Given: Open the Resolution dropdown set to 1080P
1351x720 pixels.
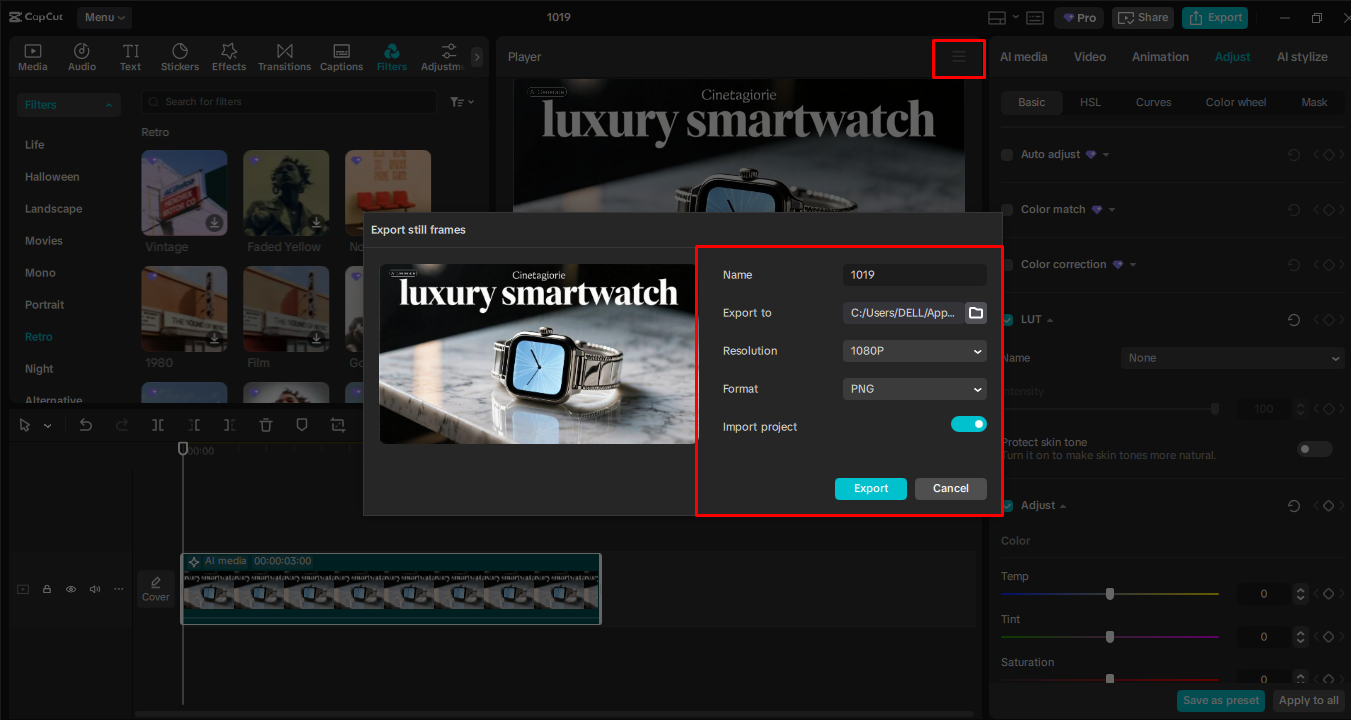Looking at the screenshot, I should (913, 351).
